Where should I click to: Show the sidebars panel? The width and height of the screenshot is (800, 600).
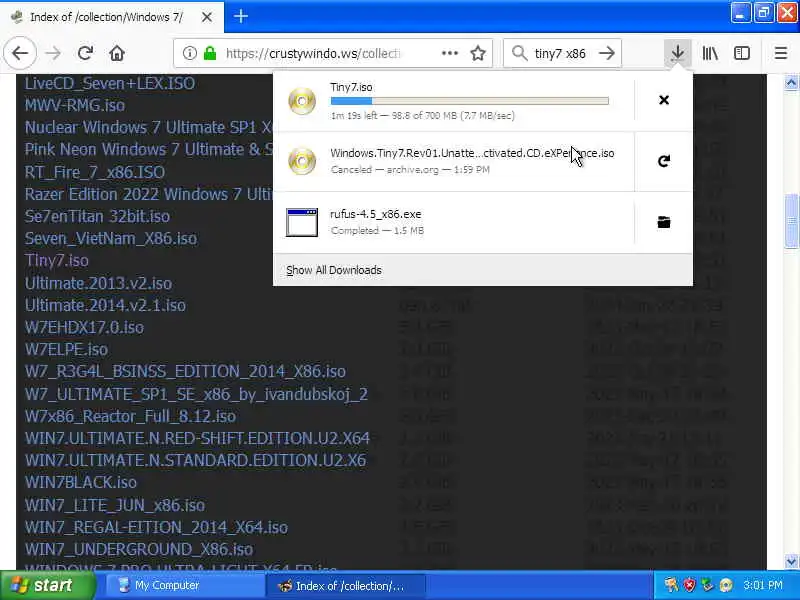tap(742, 53)
